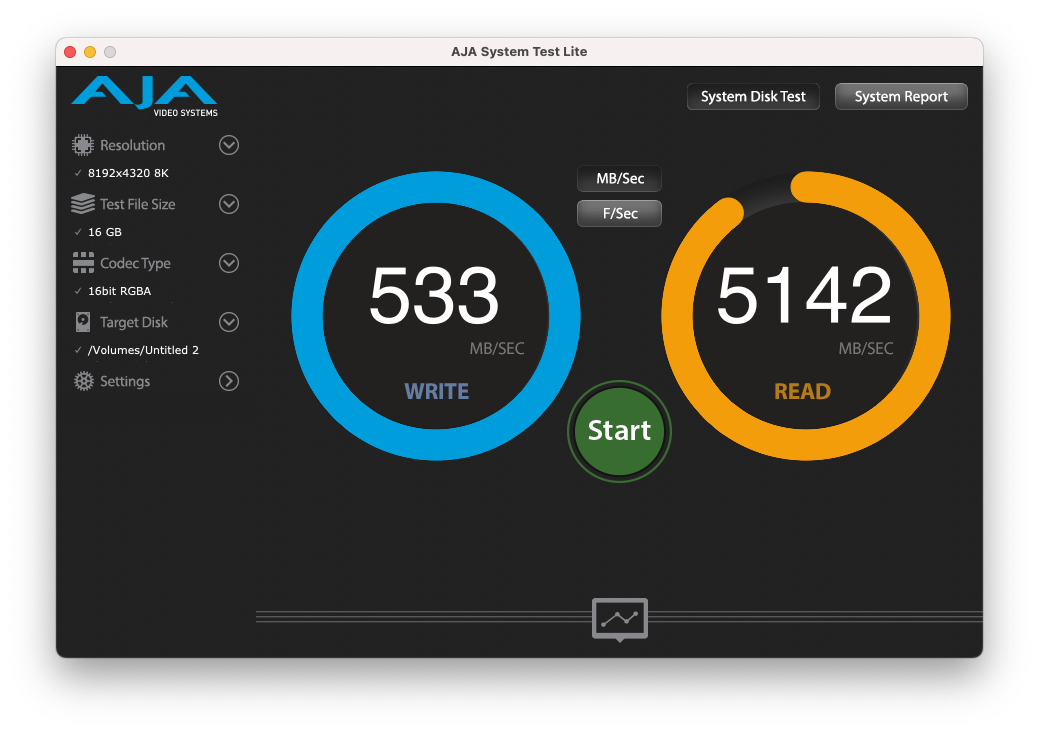Screen dimensions: 1039x732
Task: Expand the Target Disk dropdown arrow
Action: coord(229,322)
